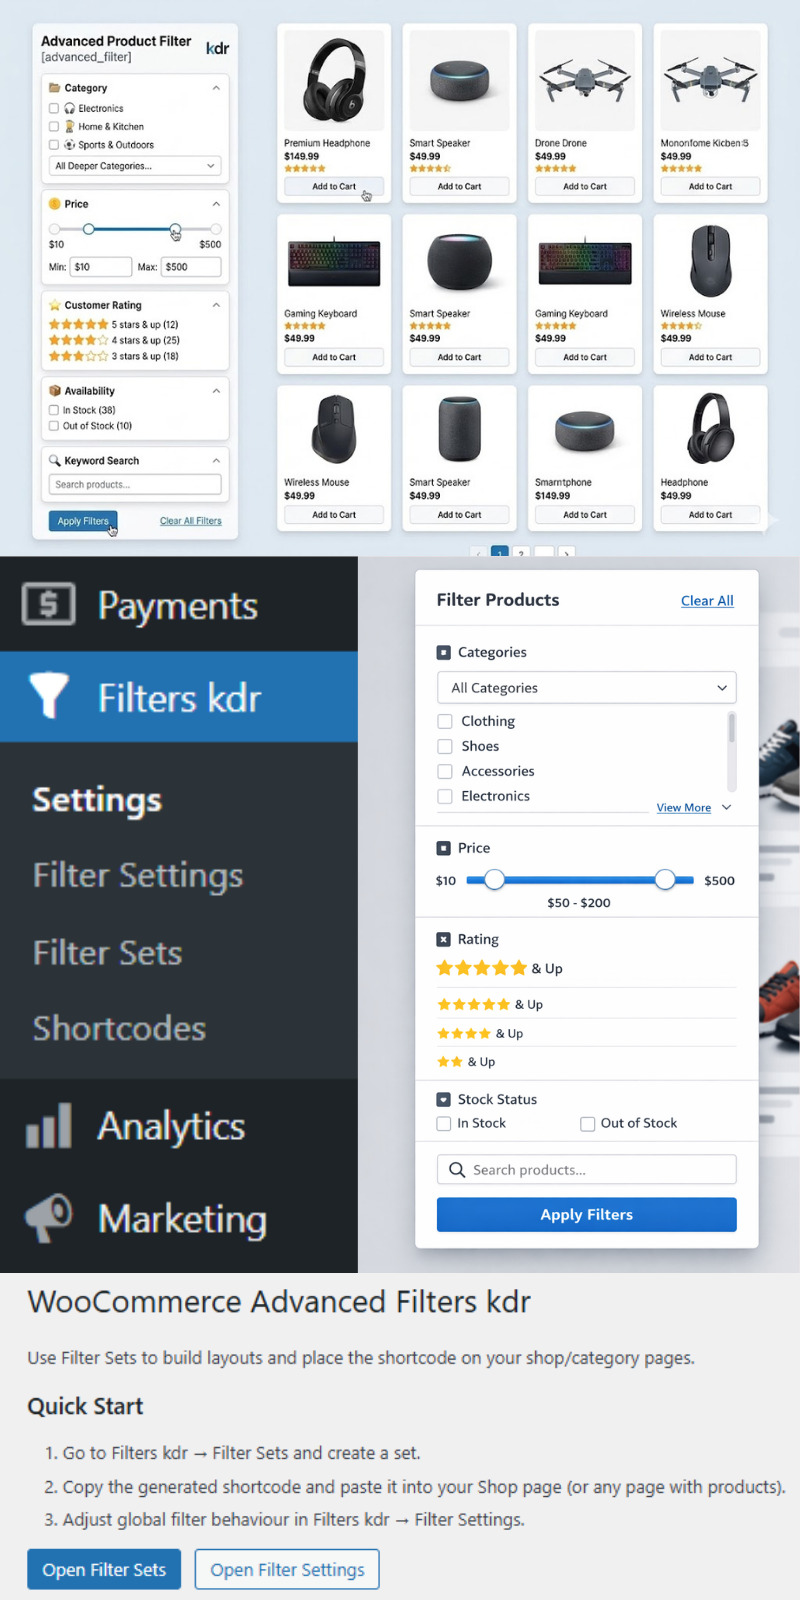This screenshot has width=800, height=1600.
Task: Toggle the Rating section checkbox
Action: click(444, 939)
